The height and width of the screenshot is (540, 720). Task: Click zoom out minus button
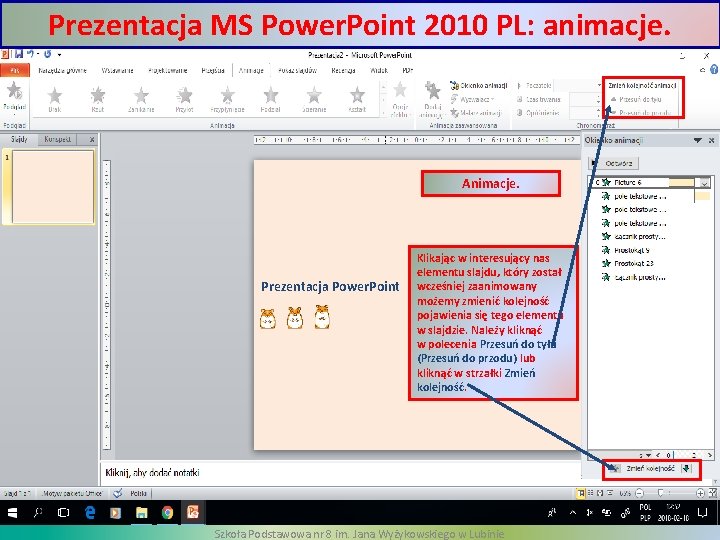click(x=639, y=493)
